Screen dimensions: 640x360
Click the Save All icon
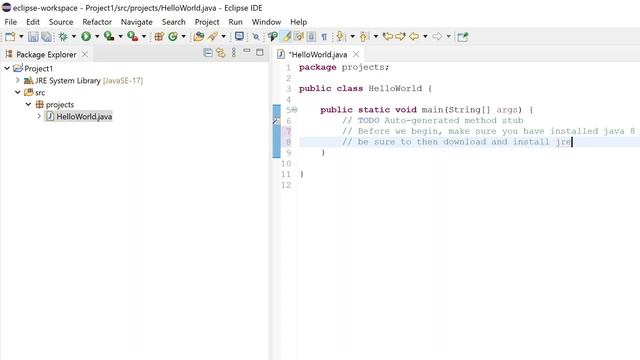point(47,37)
